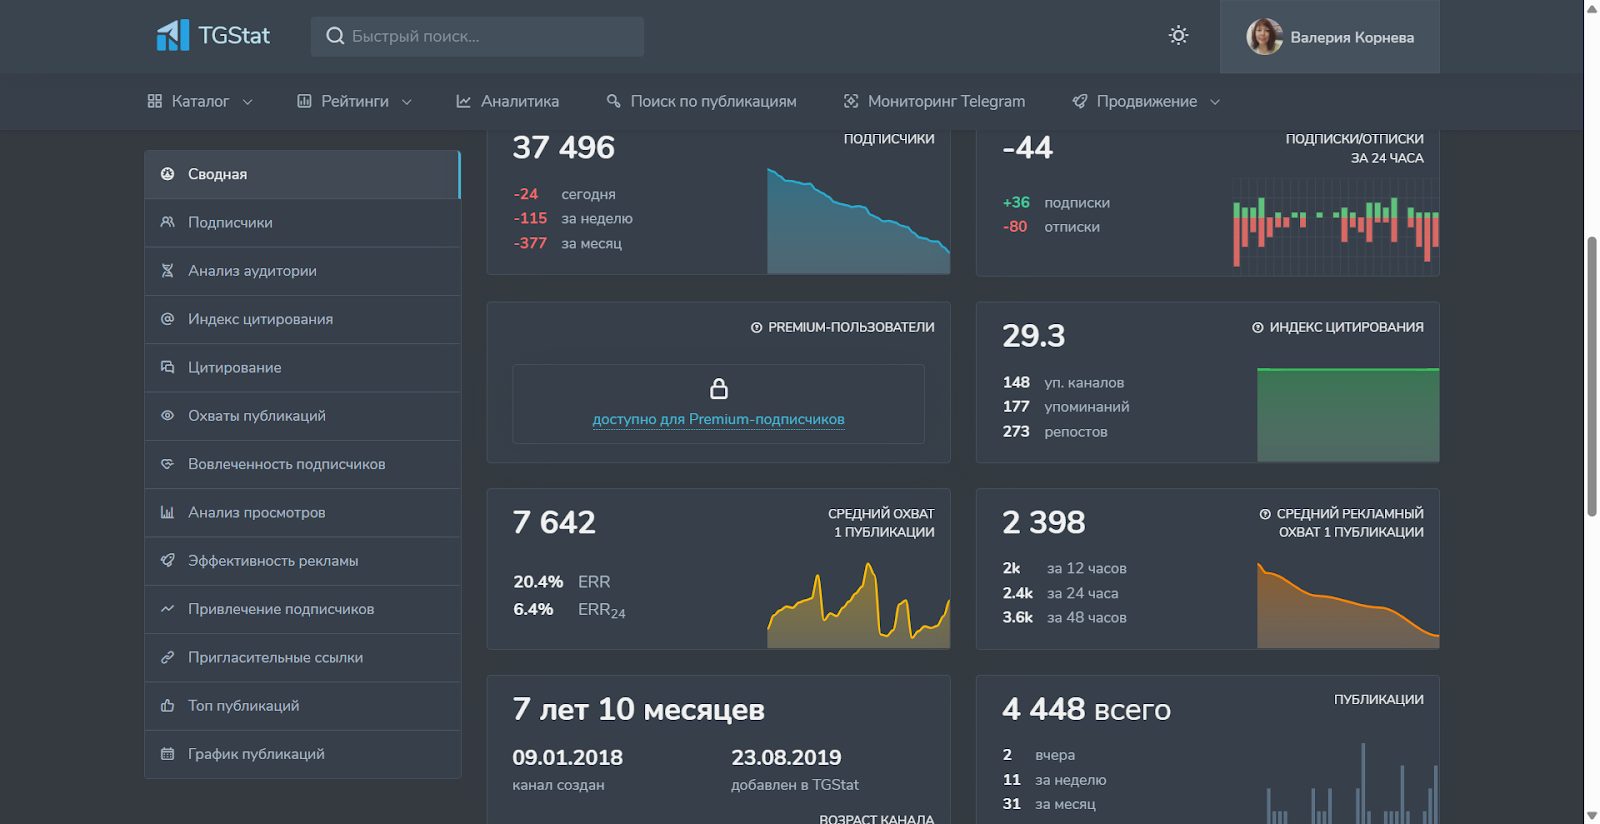Open Валерия Корнева profile menu
Viewport: 1600px width, 824px height.
1329,37
